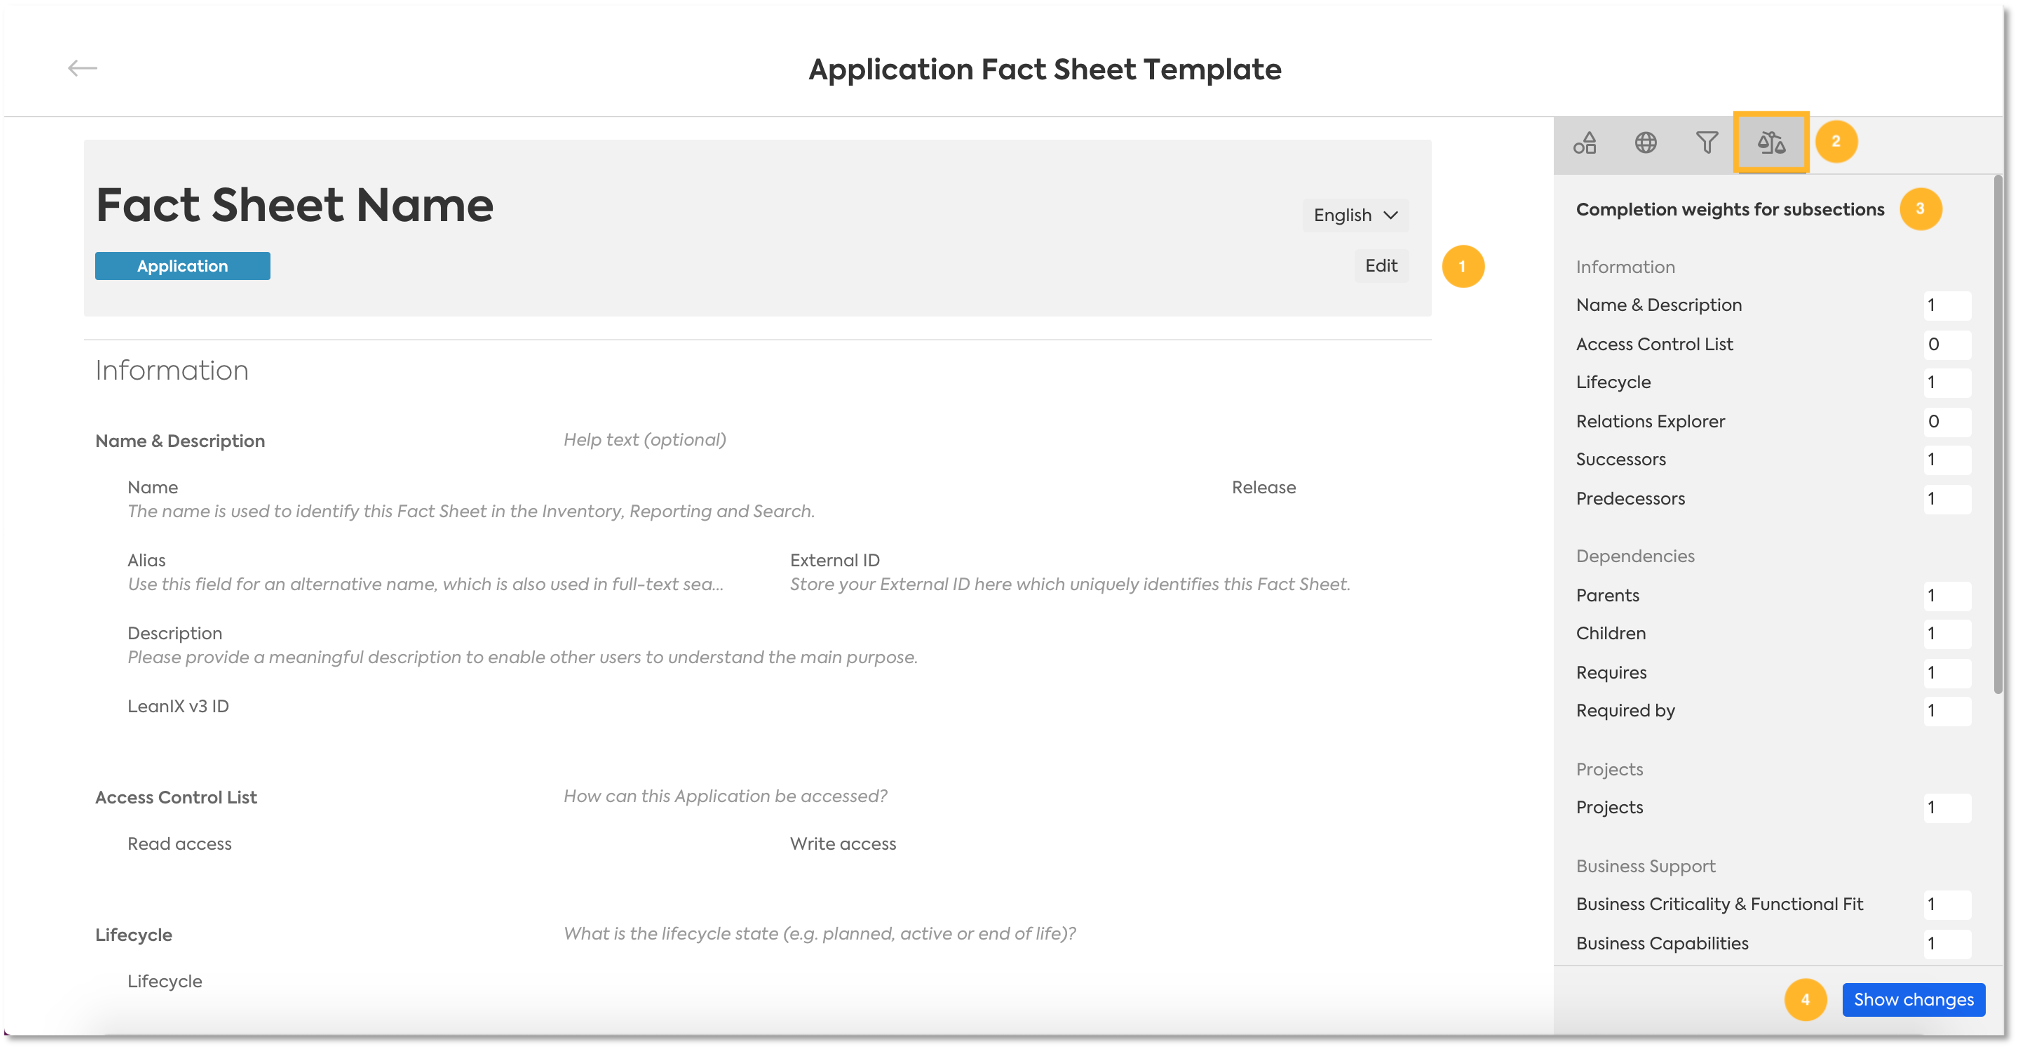Click the lifecycle state help text
The image size is (2018, 1050).
820,933
